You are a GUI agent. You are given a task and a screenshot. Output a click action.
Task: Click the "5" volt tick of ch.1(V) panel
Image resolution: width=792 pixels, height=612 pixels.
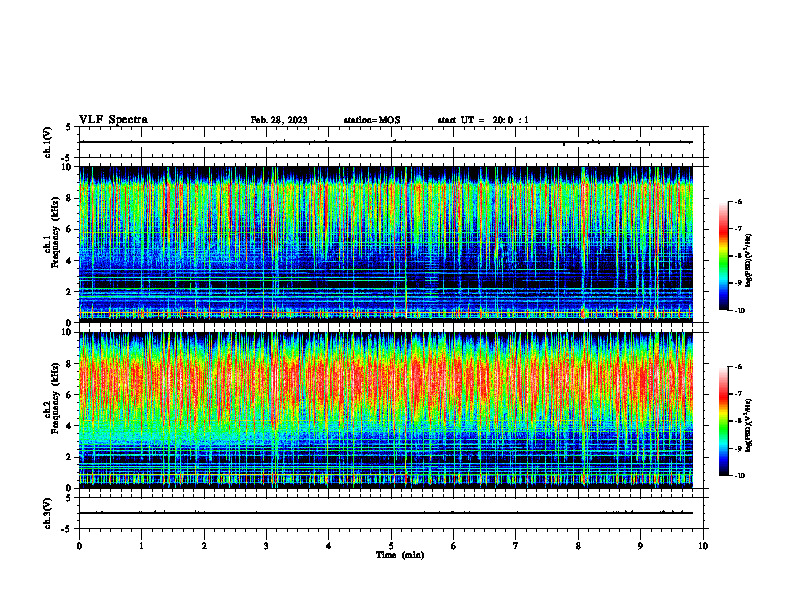[x=69, y=127]
